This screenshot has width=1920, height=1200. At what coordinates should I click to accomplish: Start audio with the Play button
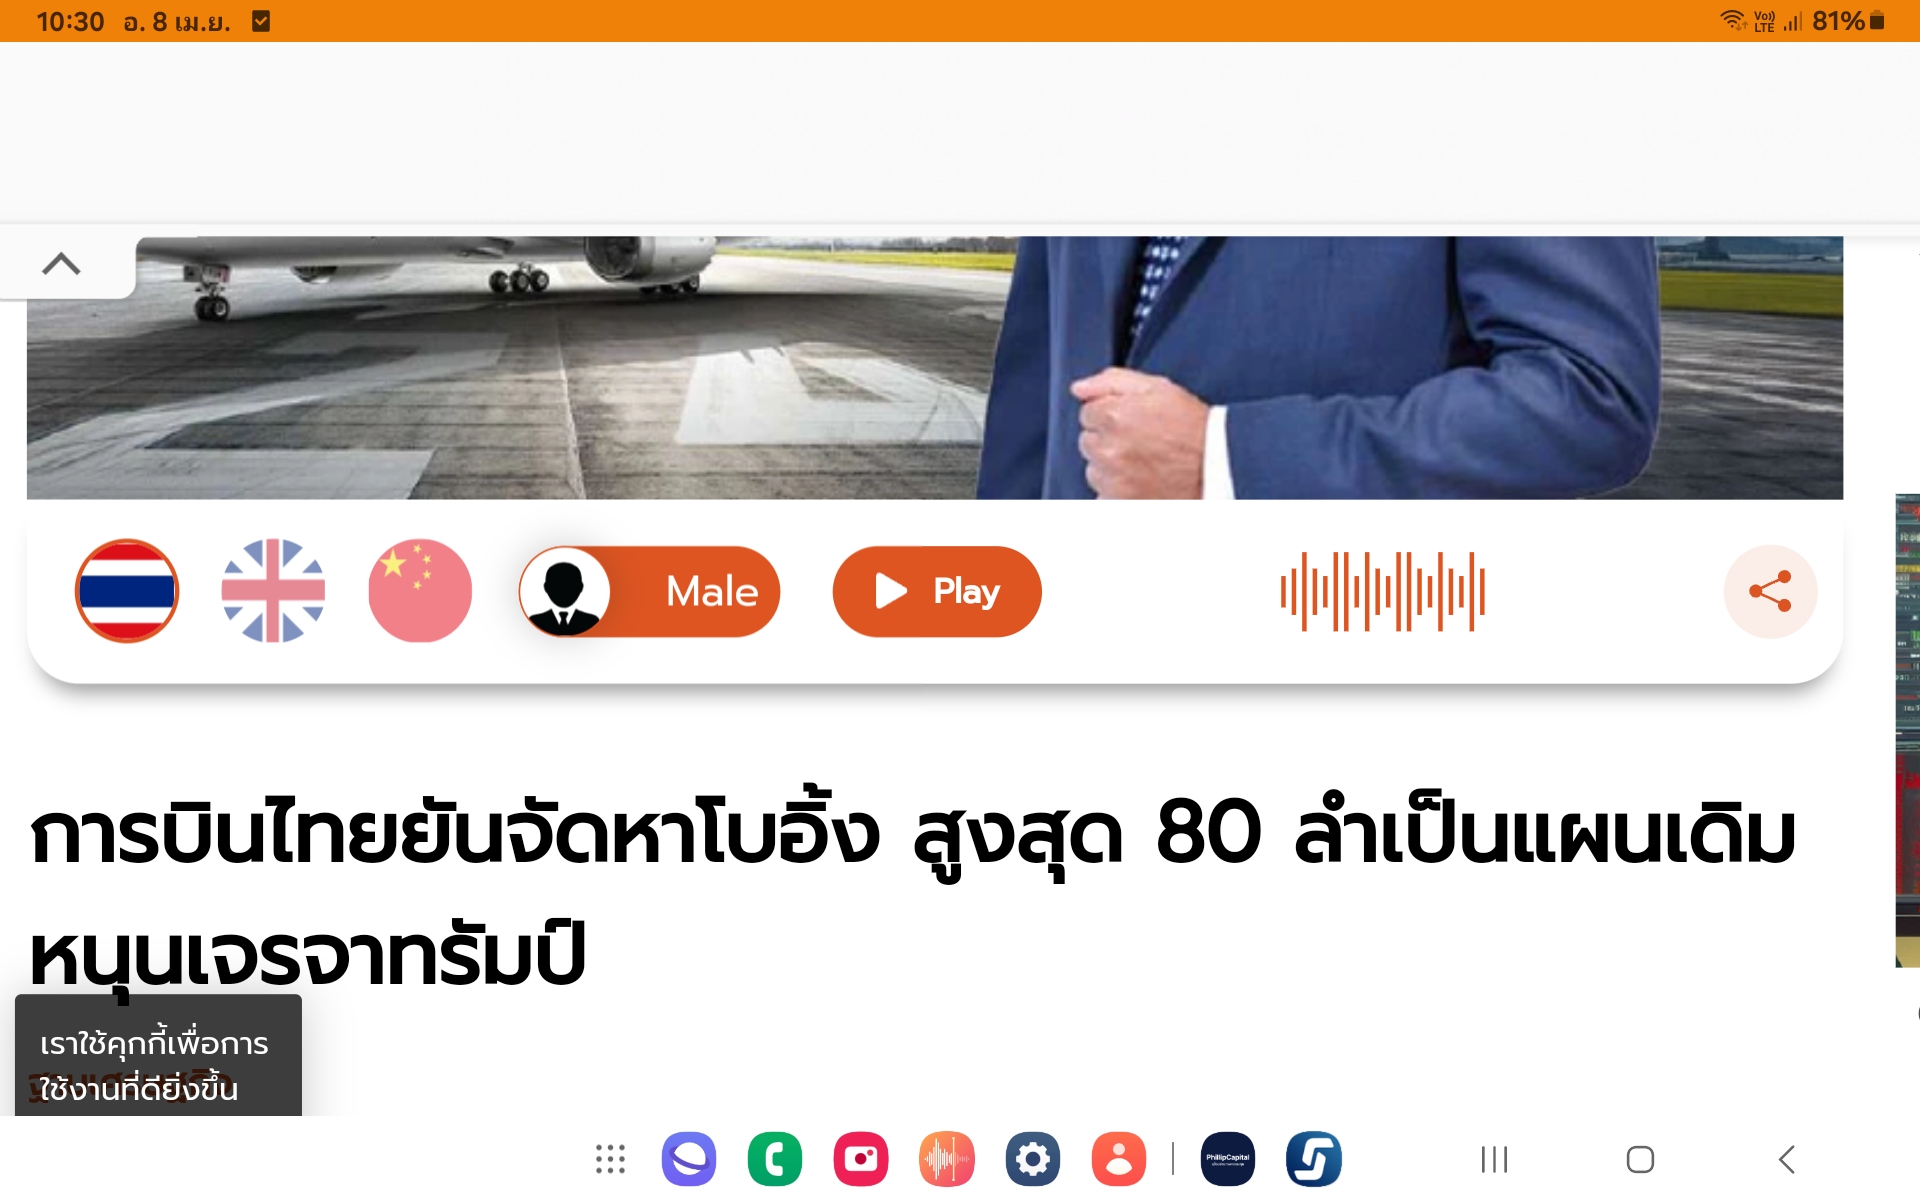[937, 591]
